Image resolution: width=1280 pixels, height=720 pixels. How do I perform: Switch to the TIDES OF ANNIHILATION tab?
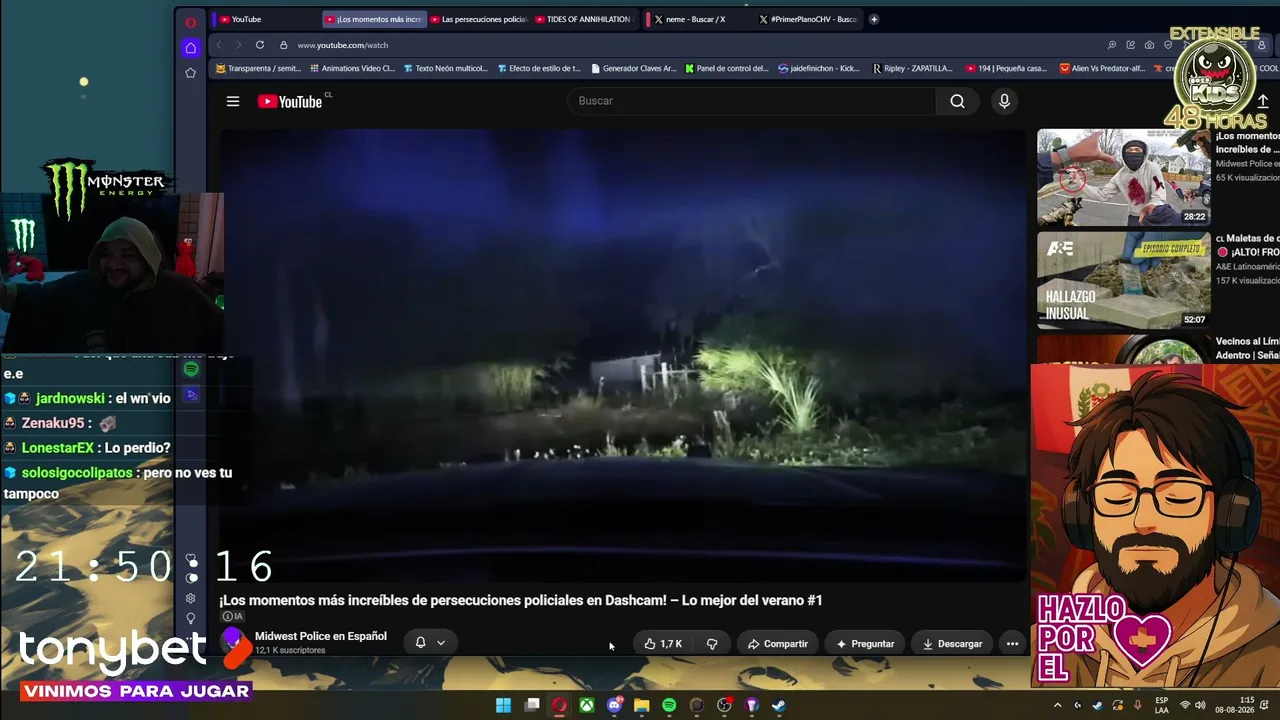click(x=583, y=19)
